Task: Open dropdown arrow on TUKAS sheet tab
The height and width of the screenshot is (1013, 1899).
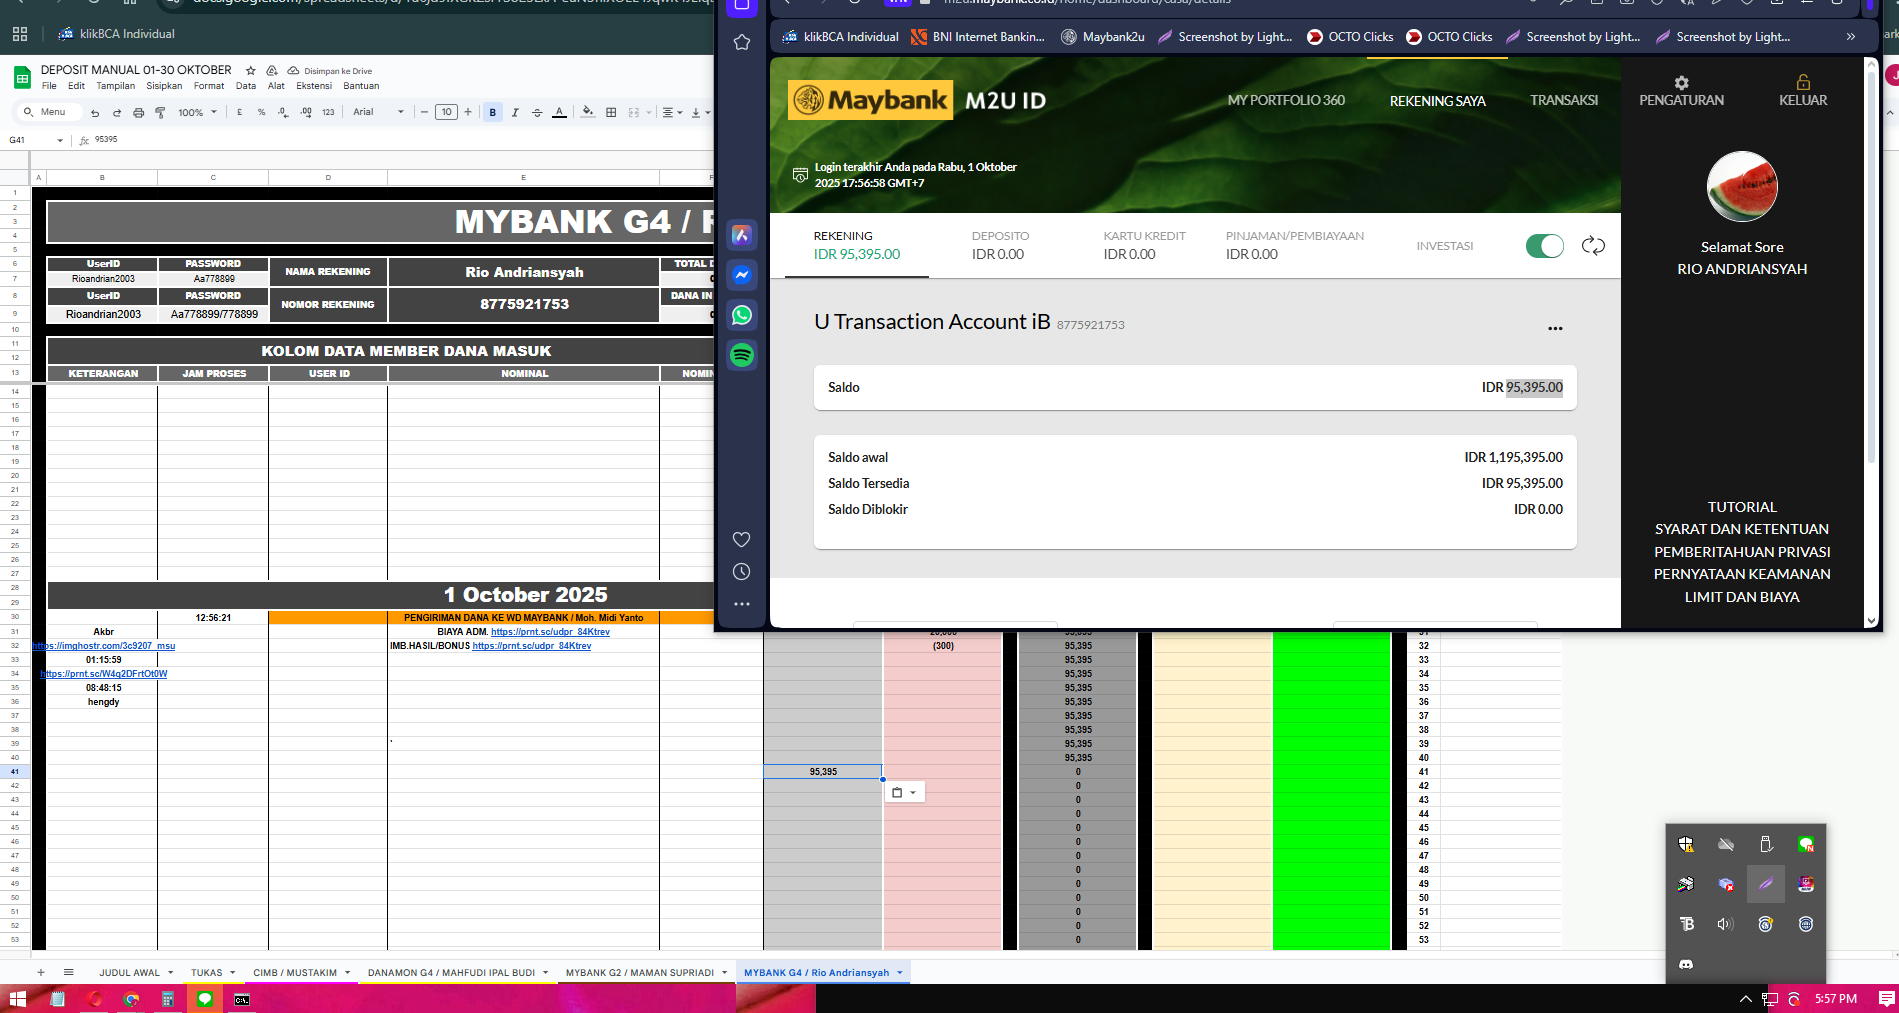Action: [232, 972]
